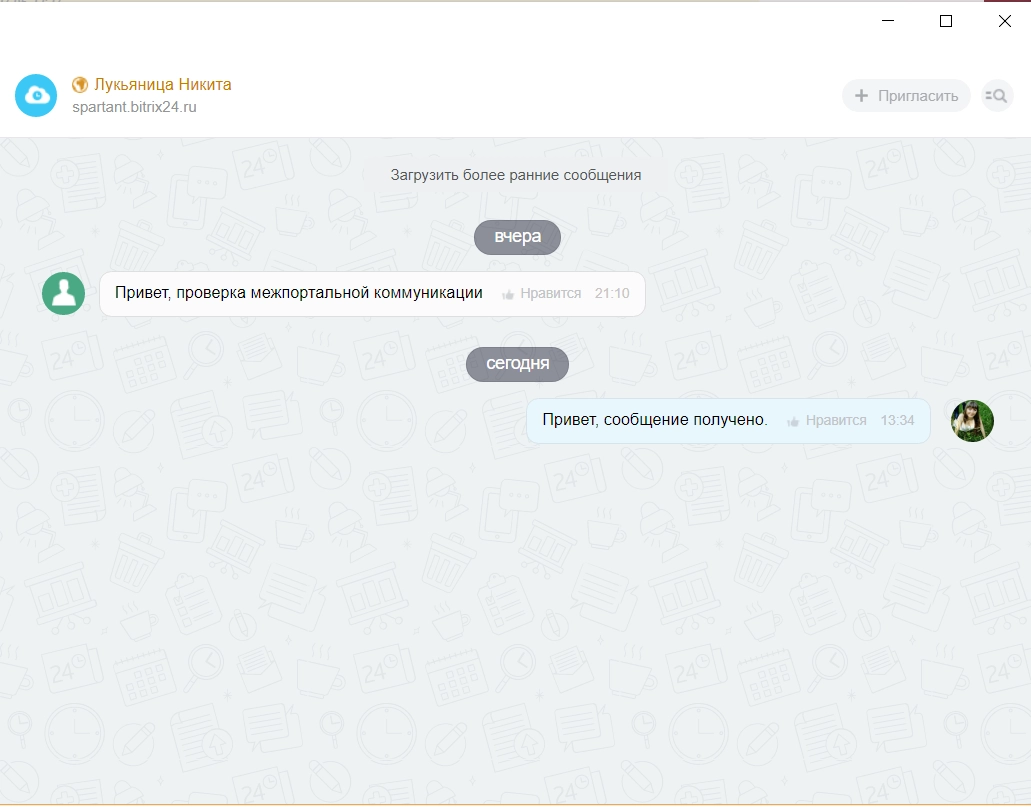Image resolution: width=1031 pixels, height=807 pixels.
Task: Click your profile photo next to the sent message
Action: pos(971,421)
